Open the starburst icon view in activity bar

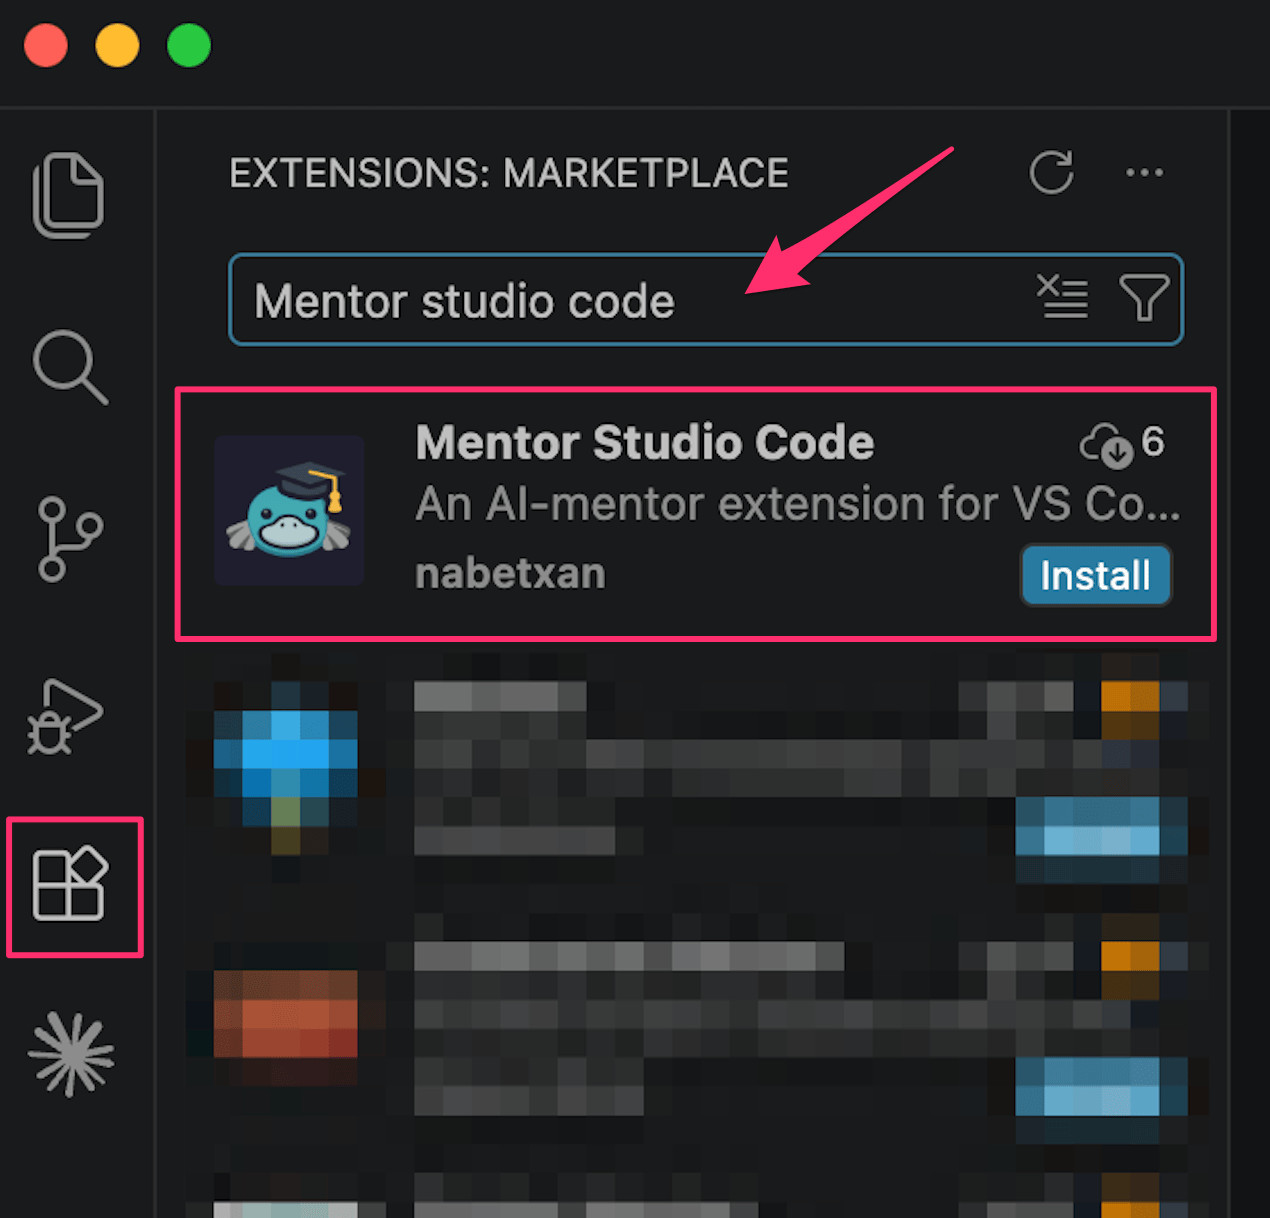coord(71,1055)
